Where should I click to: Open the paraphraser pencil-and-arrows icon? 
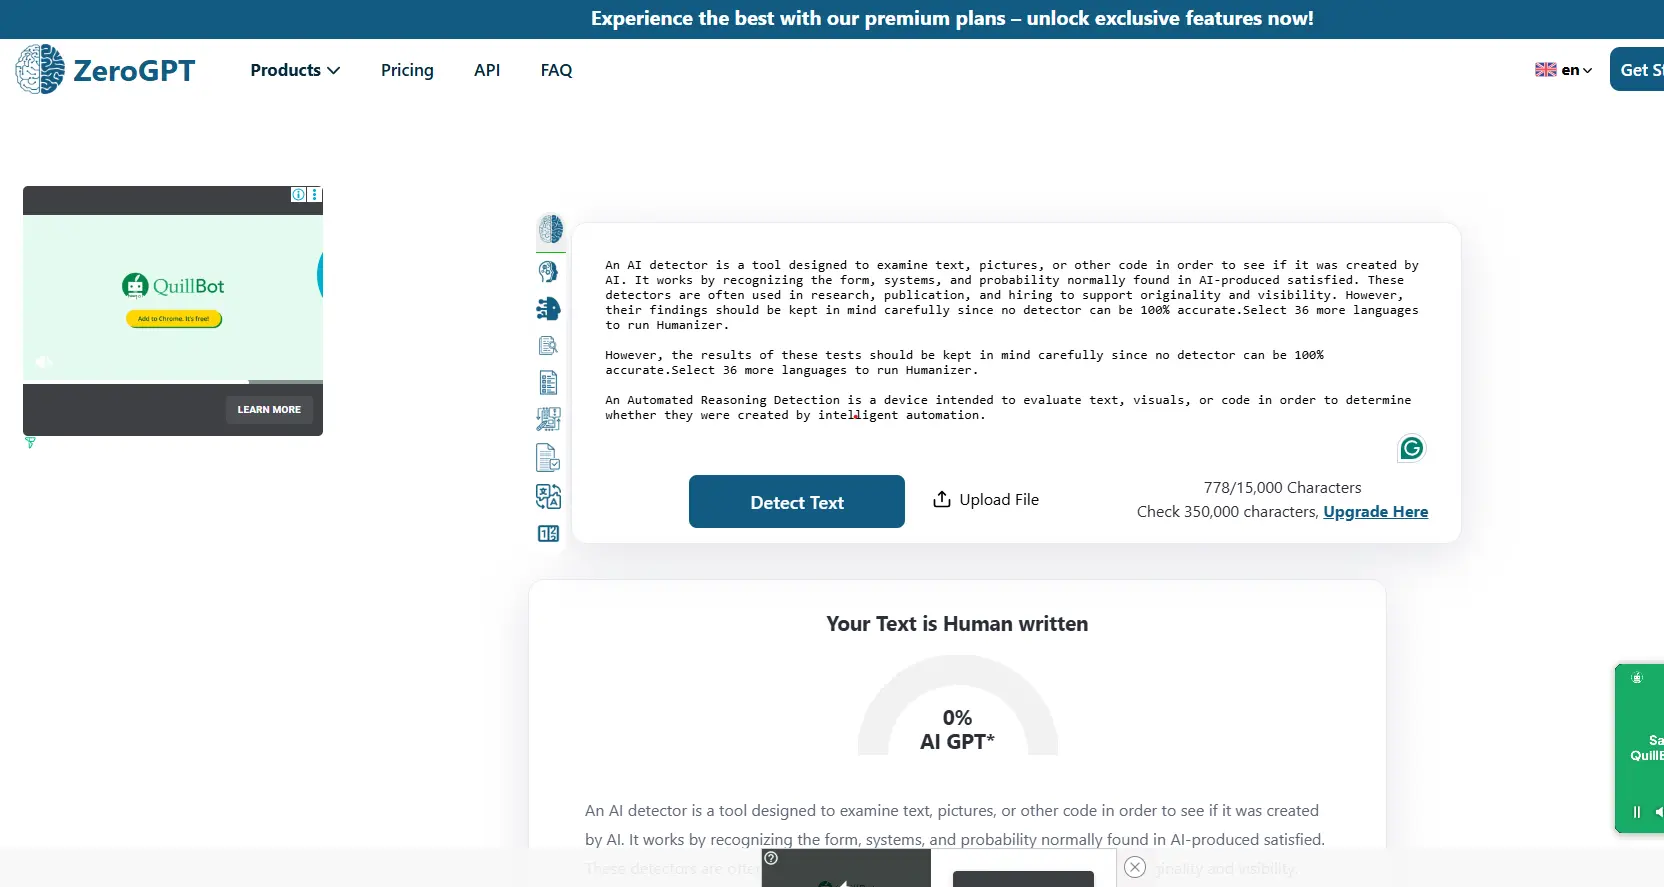548,419
